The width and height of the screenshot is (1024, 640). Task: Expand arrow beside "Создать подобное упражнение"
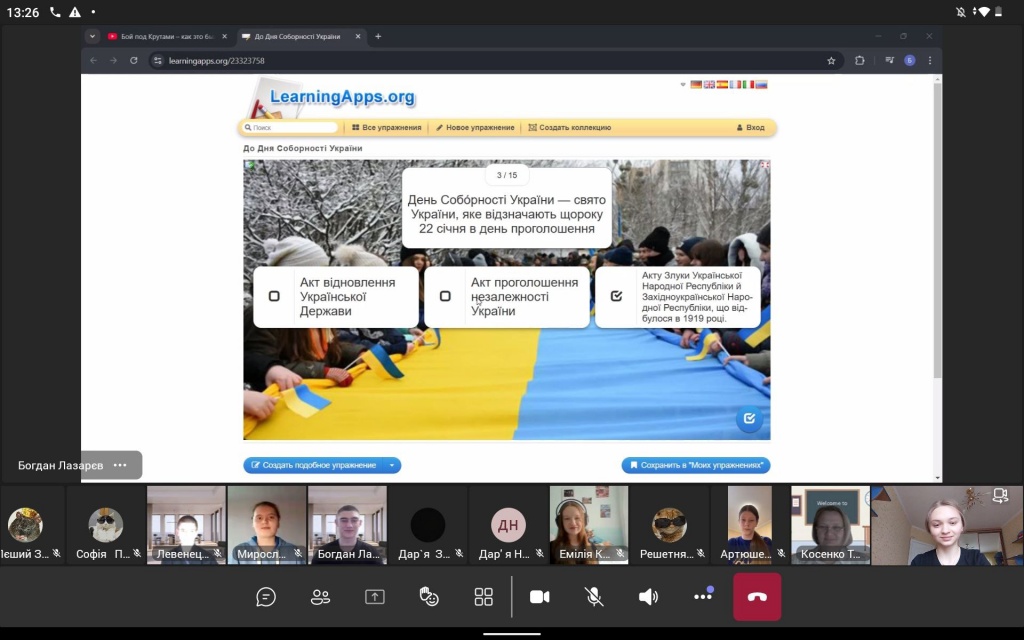[x=394, y=465]
